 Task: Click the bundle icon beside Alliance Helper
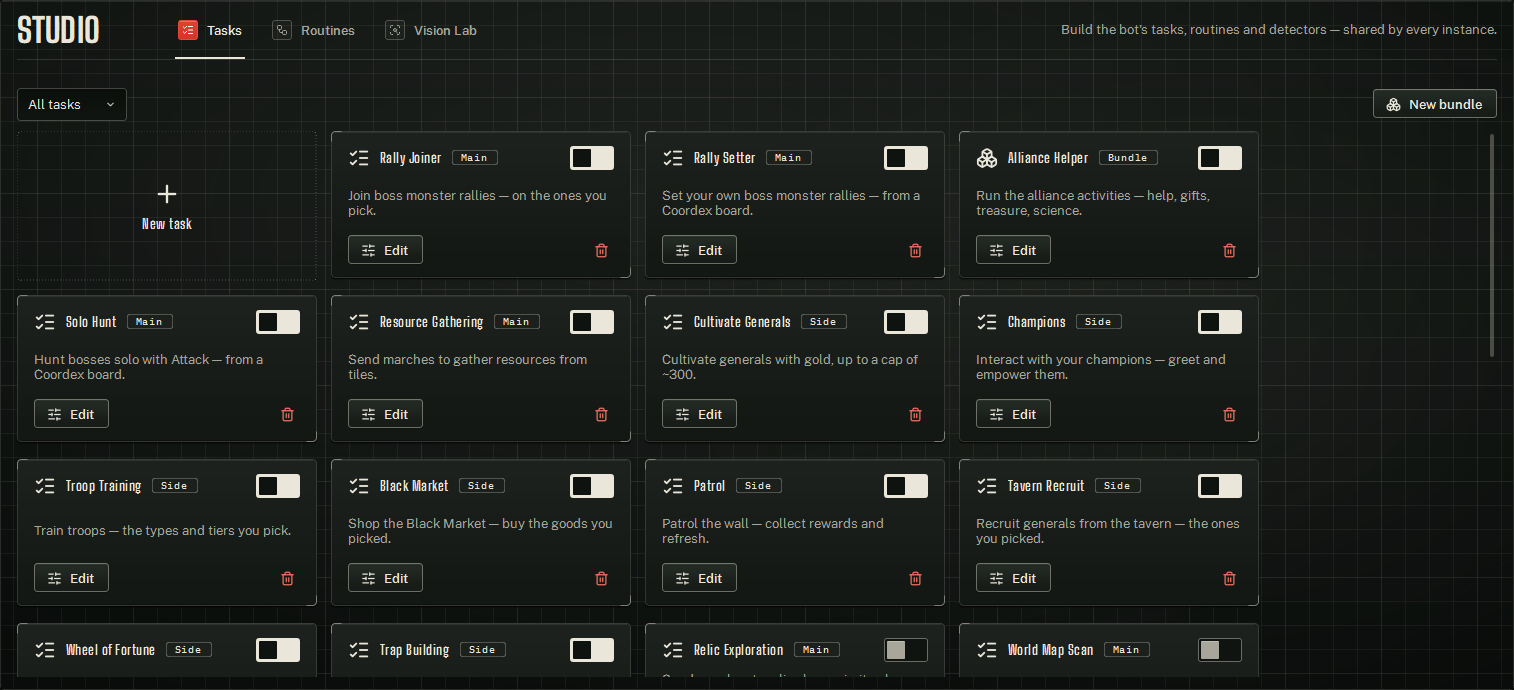(986, 158)
